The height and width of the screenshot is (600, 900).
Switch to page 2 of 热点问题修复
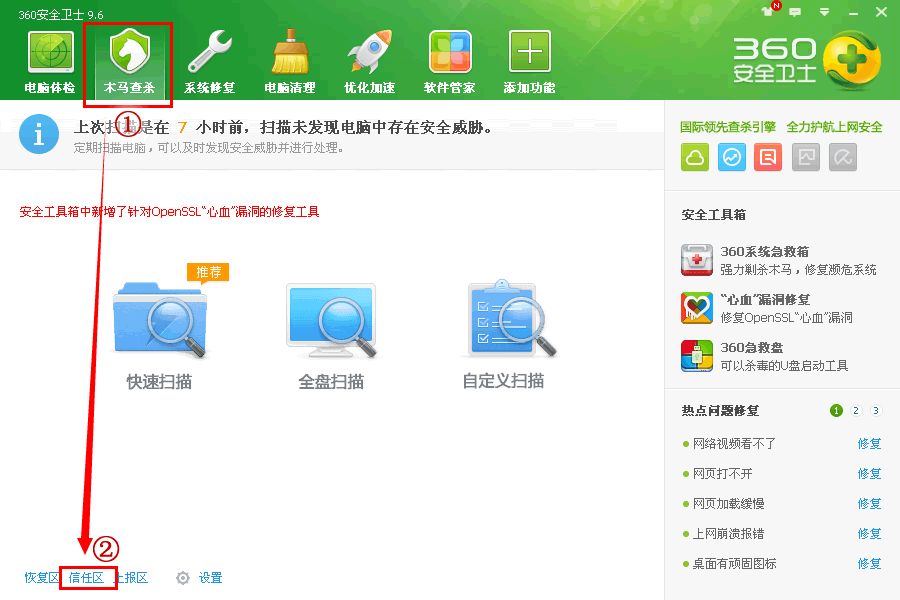point(856,411)
